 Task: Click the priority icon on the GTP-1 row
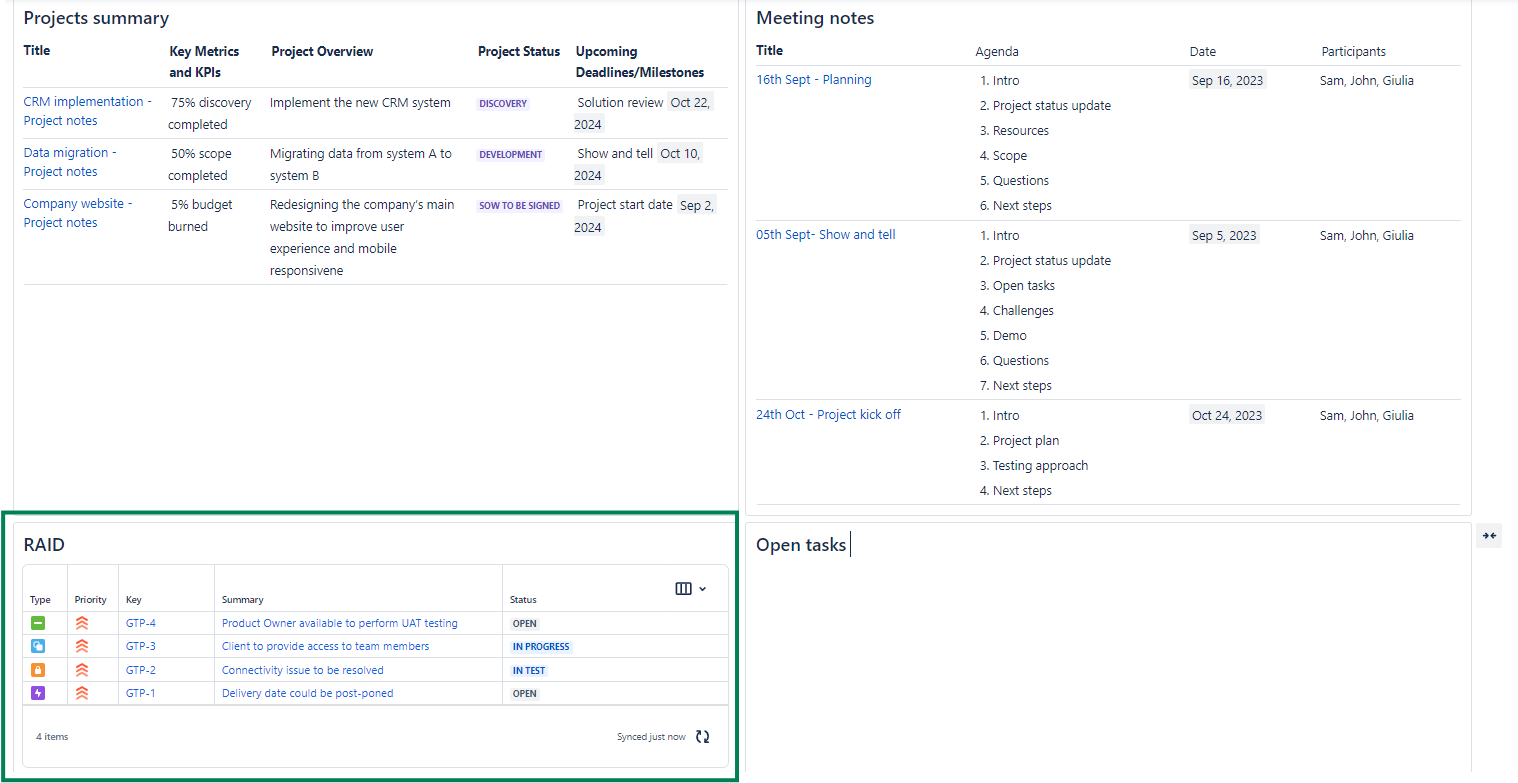point(81,692)
